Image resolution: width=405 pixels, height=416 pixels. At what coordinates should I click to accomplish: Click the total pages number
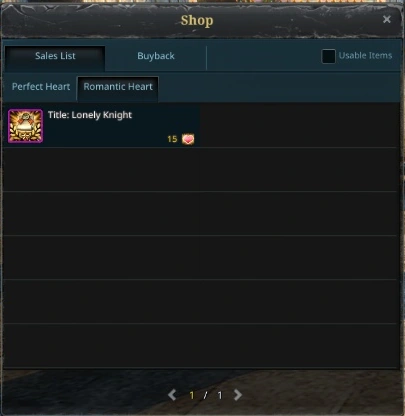220,395
